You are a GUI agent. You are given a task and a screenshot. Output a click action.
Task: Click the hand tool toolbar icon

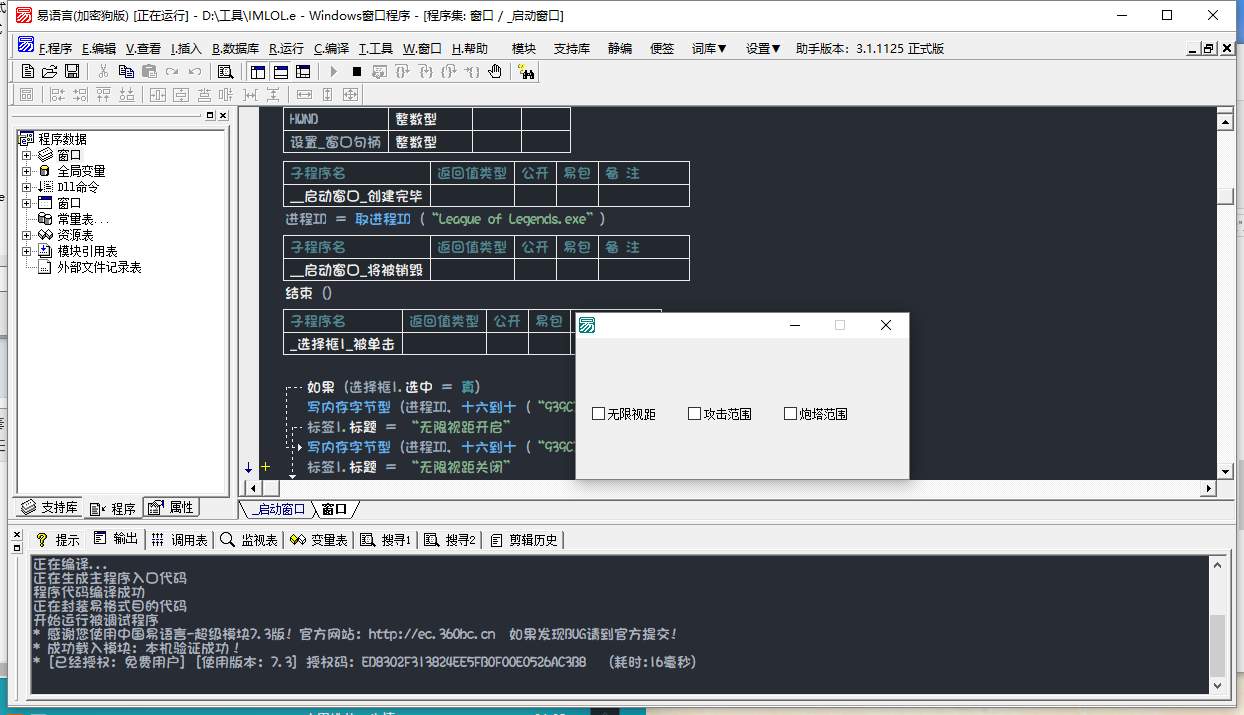click(495, 71)
